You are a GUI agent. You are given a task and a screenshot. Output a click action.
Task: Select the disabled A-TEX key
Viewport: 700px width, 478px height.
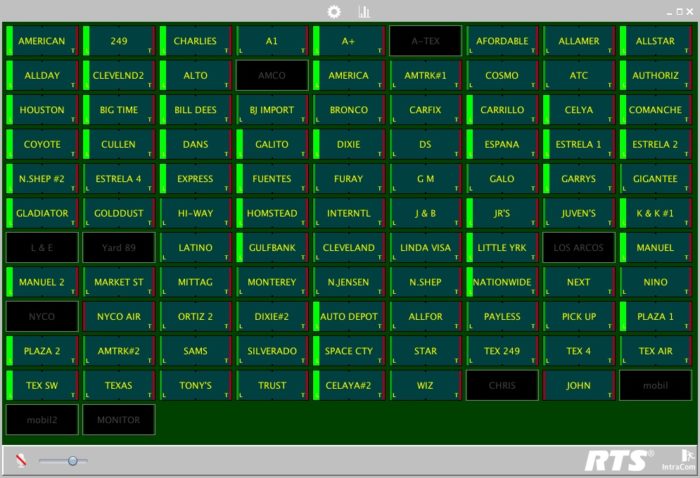pyautogui.click(x=425, y=41)
